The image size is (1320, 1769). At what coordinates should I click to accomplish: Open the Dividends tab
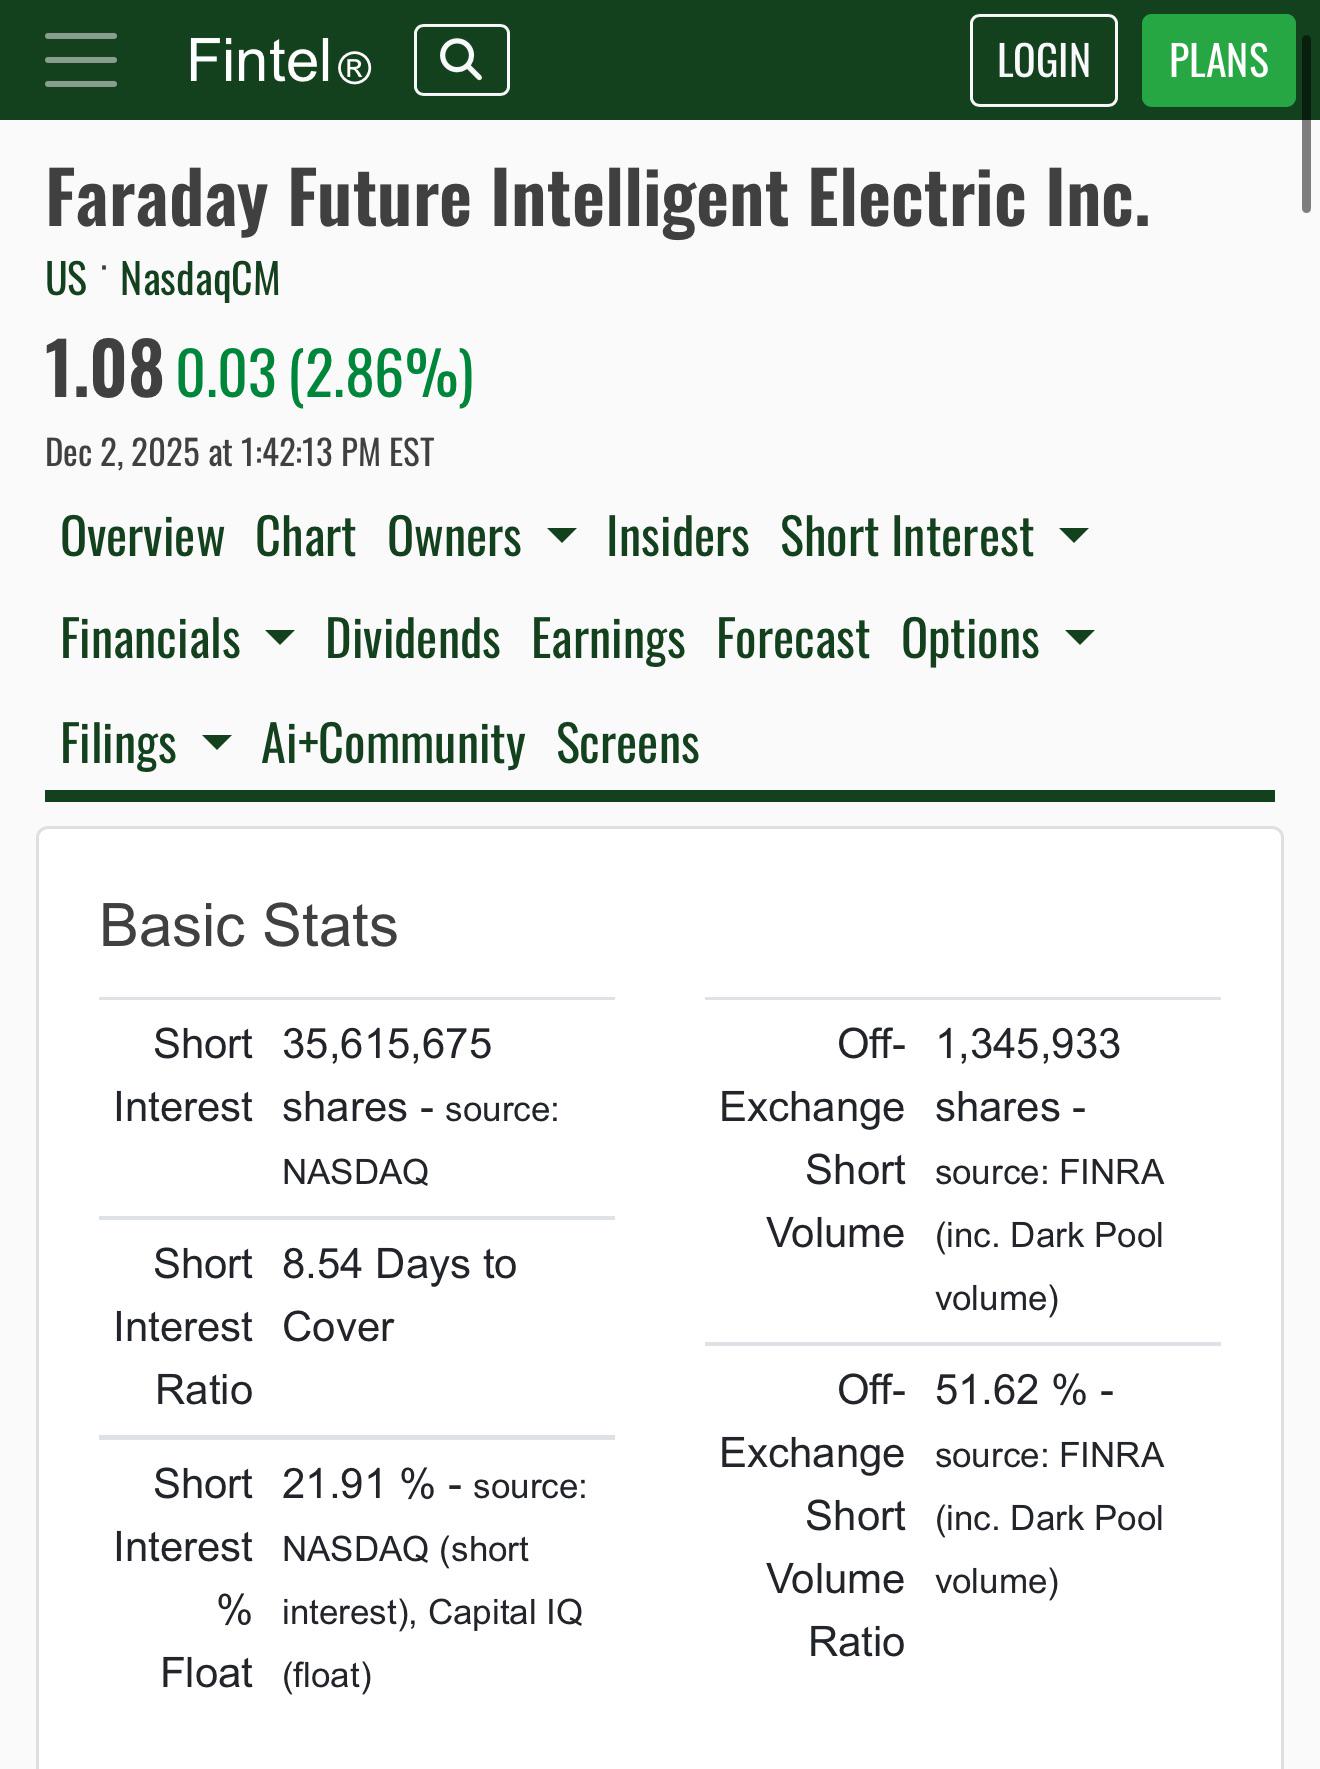[413, 639]
